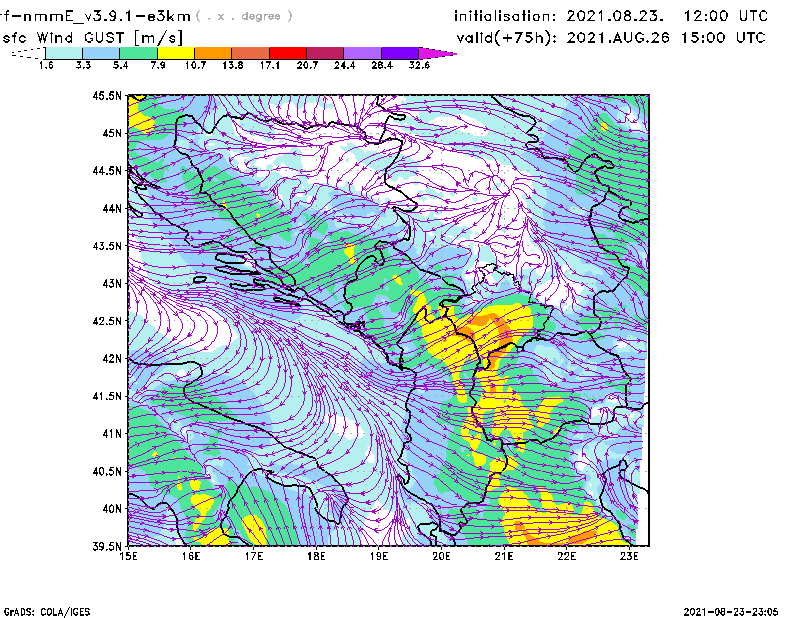Click the '43.5N' latitude label
800x618 pixels.
(108, 245)
